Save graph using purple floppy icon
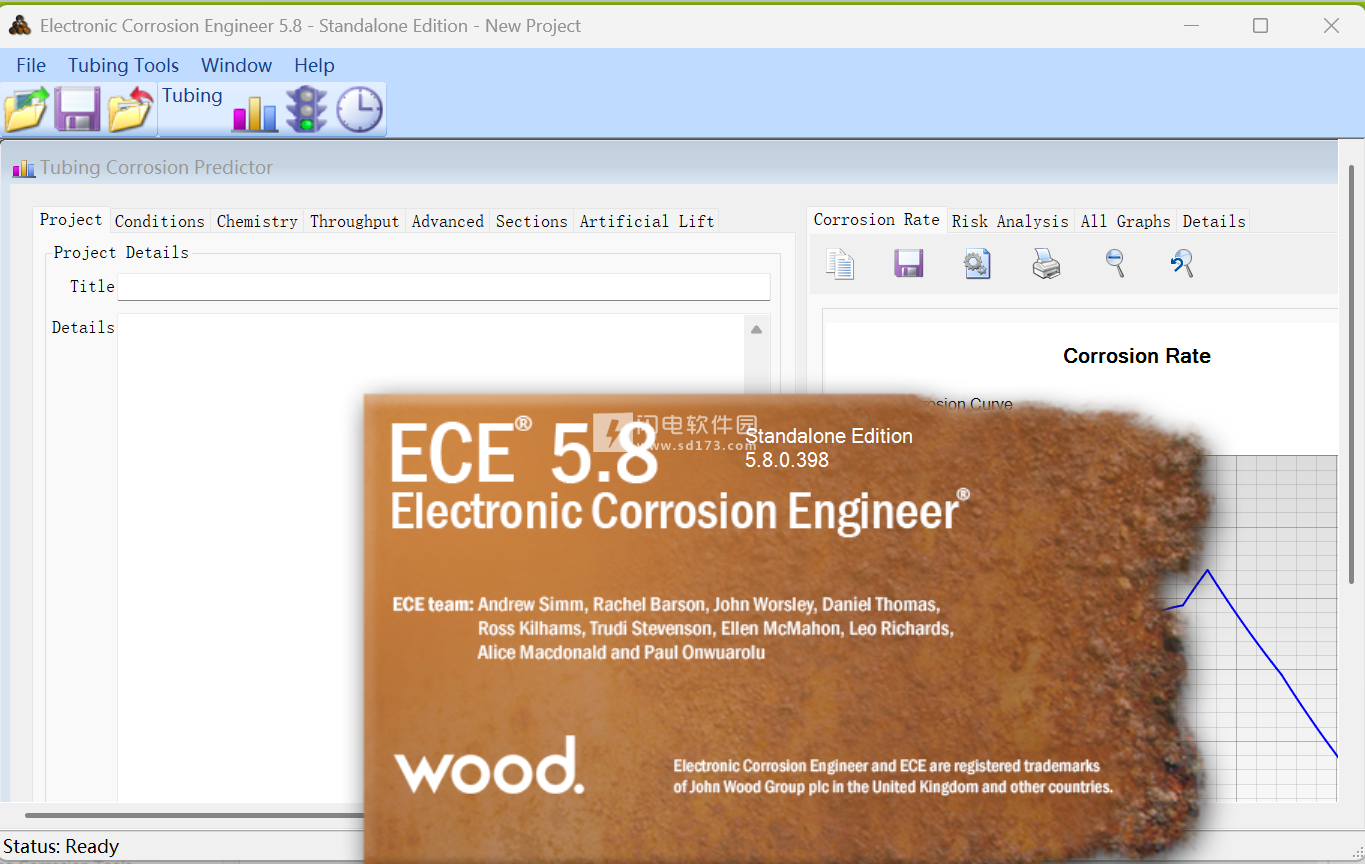Image resolution: width=1365 pixels, height=864 pixels. tap(908, 264)
